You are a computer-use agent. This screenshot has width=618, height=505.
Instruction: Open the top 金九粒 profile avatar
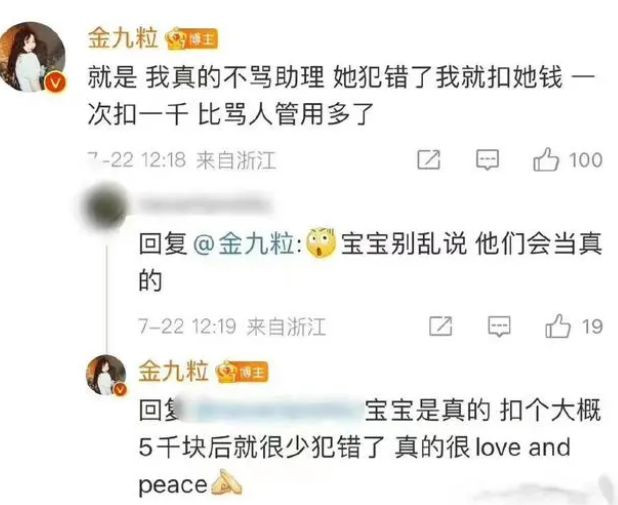(x=33, y=56)
